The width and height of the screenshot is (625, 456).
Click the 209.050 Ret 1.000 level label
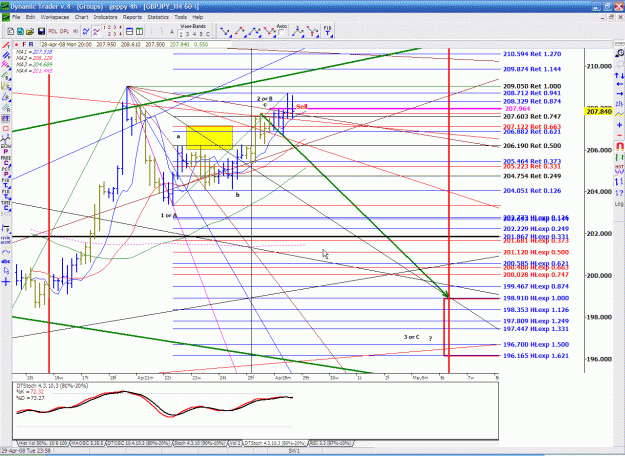(532, 86)
